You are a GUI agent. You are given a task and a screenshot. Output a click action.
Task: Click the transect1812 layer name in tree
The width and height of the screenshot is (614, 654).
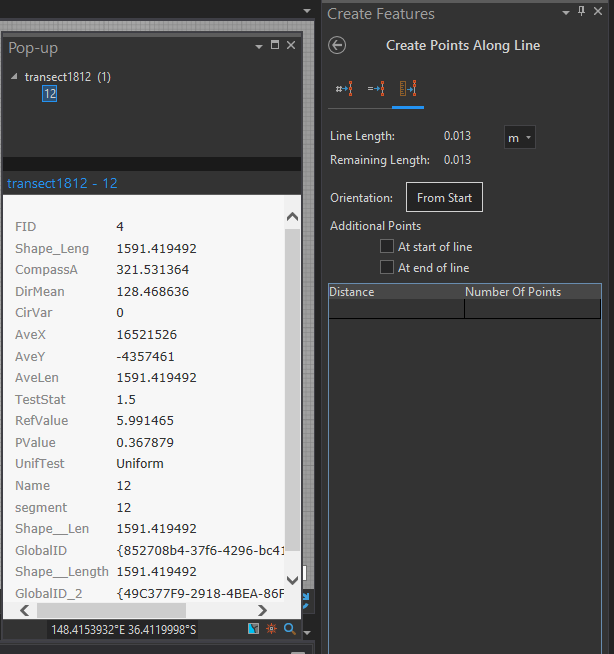point(58,77)
